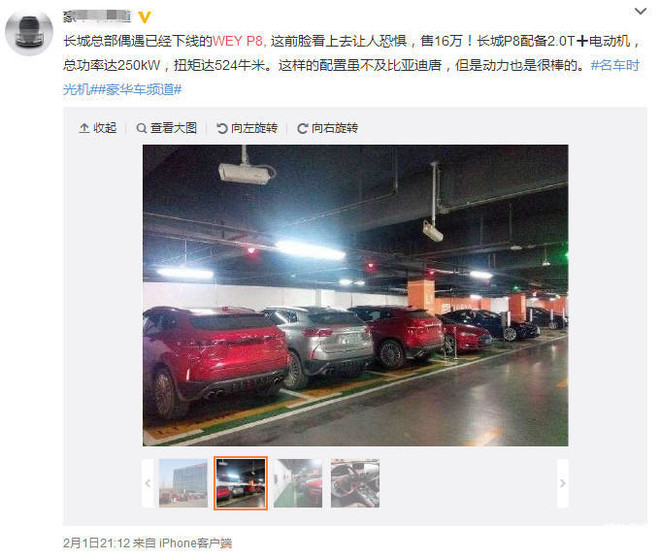Viewport: 660px width, 558px height.
Task: Click the upward arrow collapse icon
Action: (x=84, y=128)
